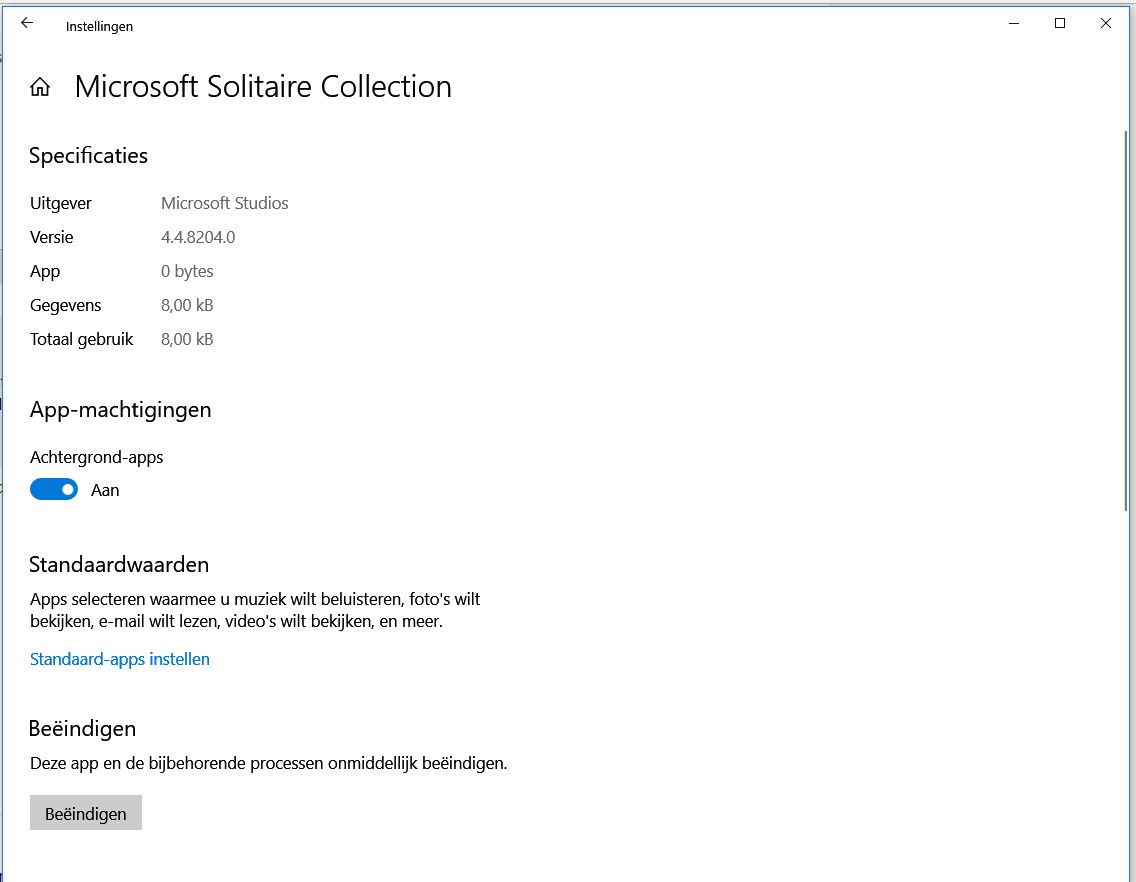This screenshot has width=1136, height=882.
Task: Open Settings home via the house icon
Action: point(40,87)
